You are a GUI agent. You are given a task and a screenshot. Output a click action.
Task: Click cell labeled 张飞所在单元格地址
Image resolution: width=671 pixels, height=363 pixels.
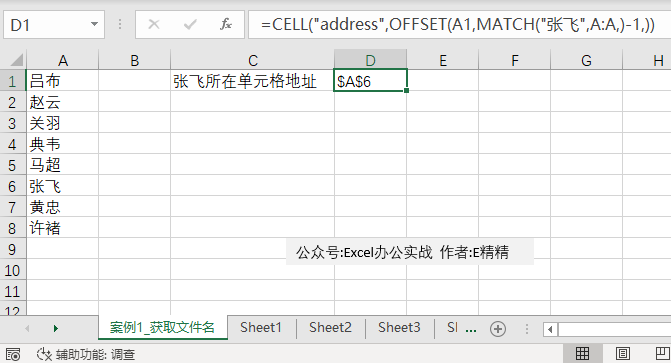pyautogui.click(x=252, y=81)
